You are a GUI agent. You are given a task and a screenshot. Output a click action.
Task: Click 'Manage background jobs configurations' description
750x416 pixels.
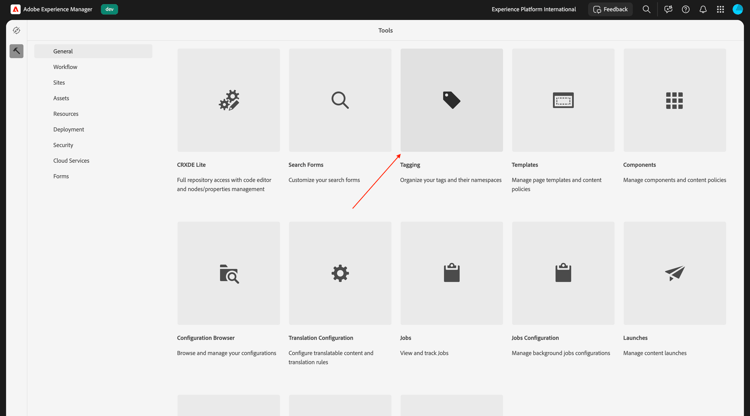561,353
